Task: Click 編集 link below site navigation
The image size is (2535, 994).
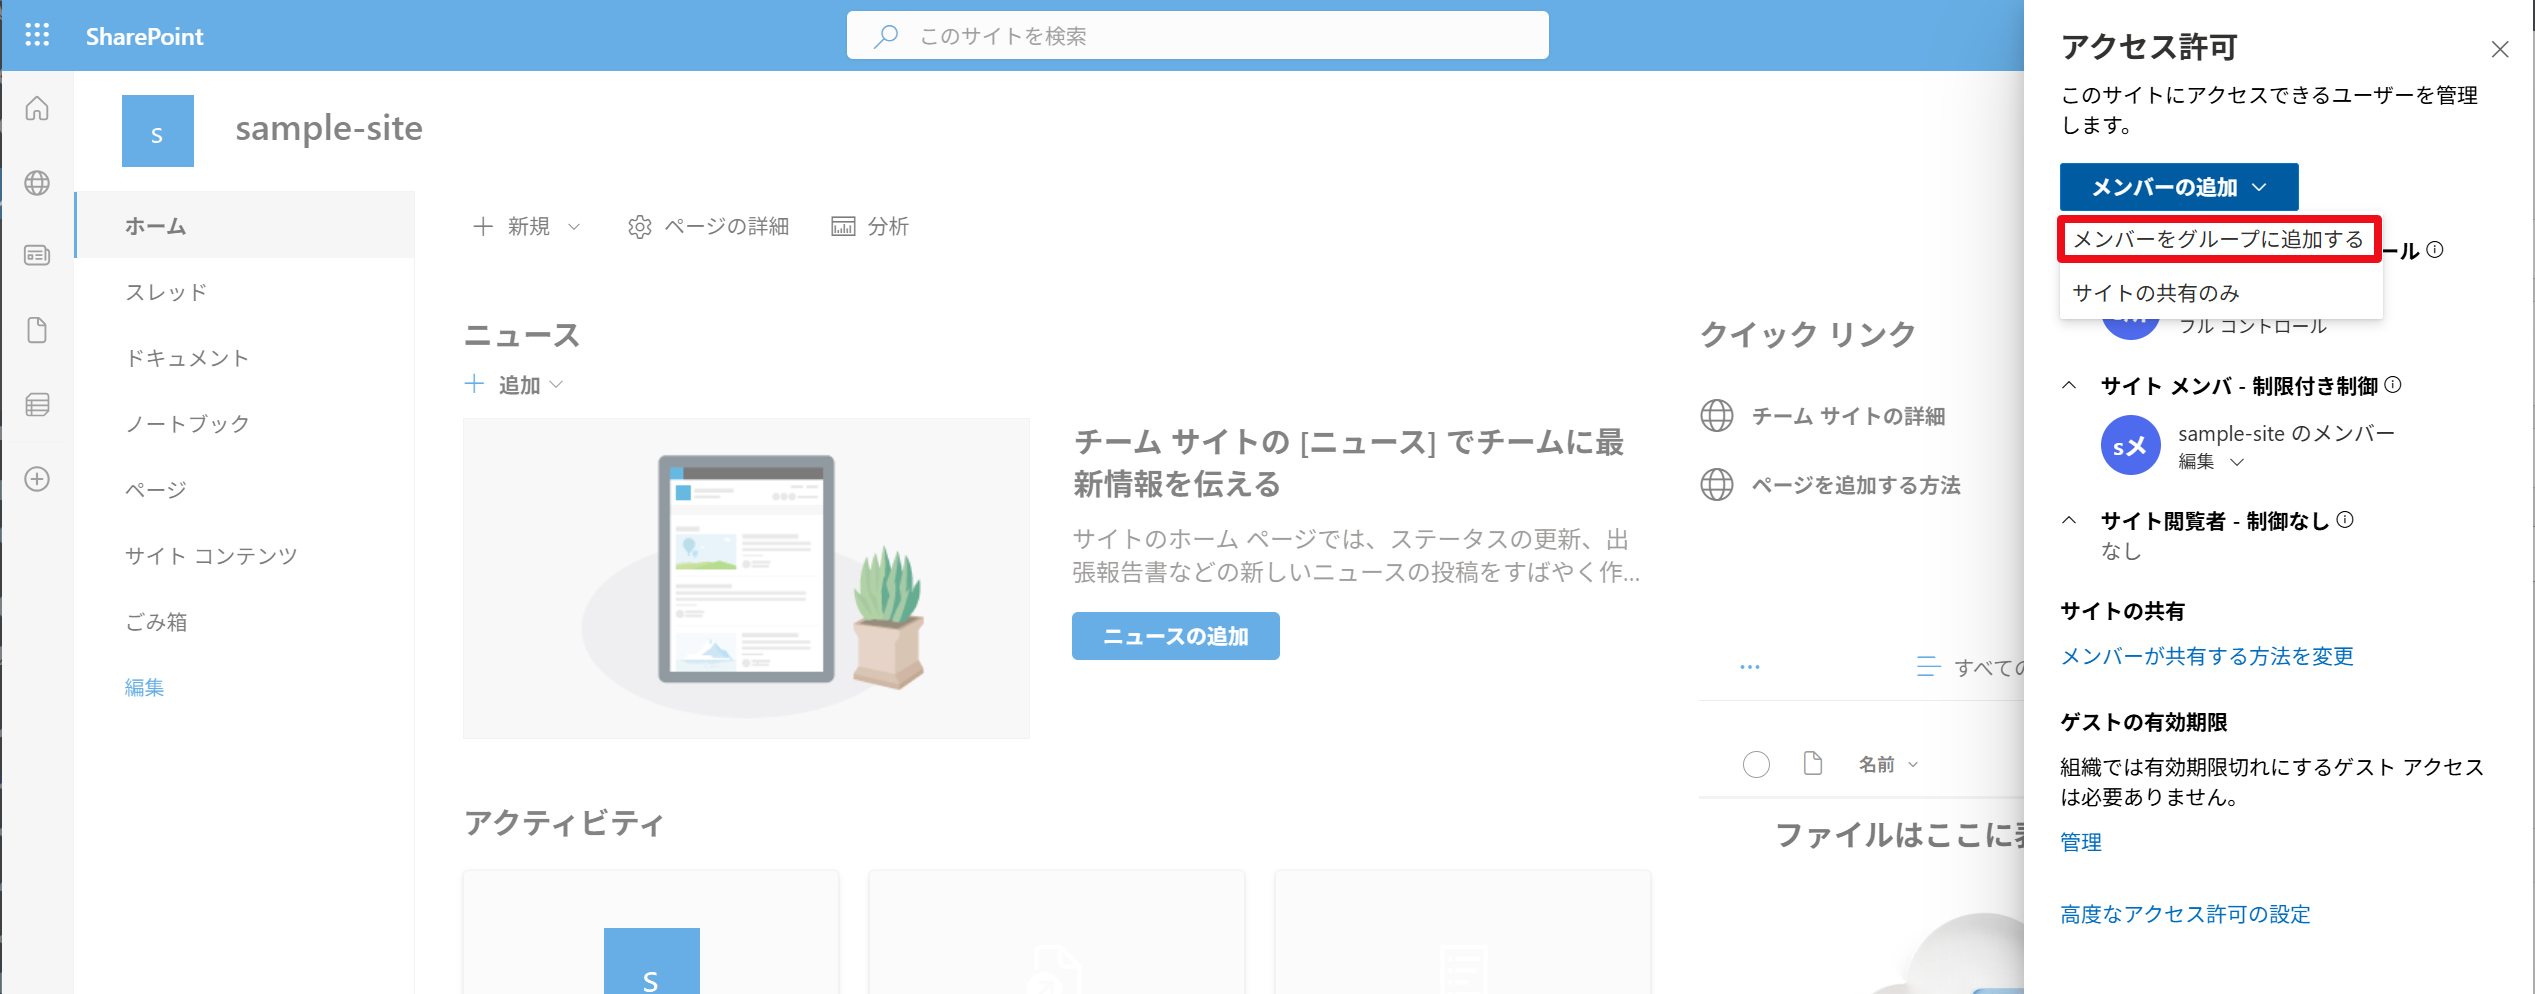Action: click(x=144, y=688)
